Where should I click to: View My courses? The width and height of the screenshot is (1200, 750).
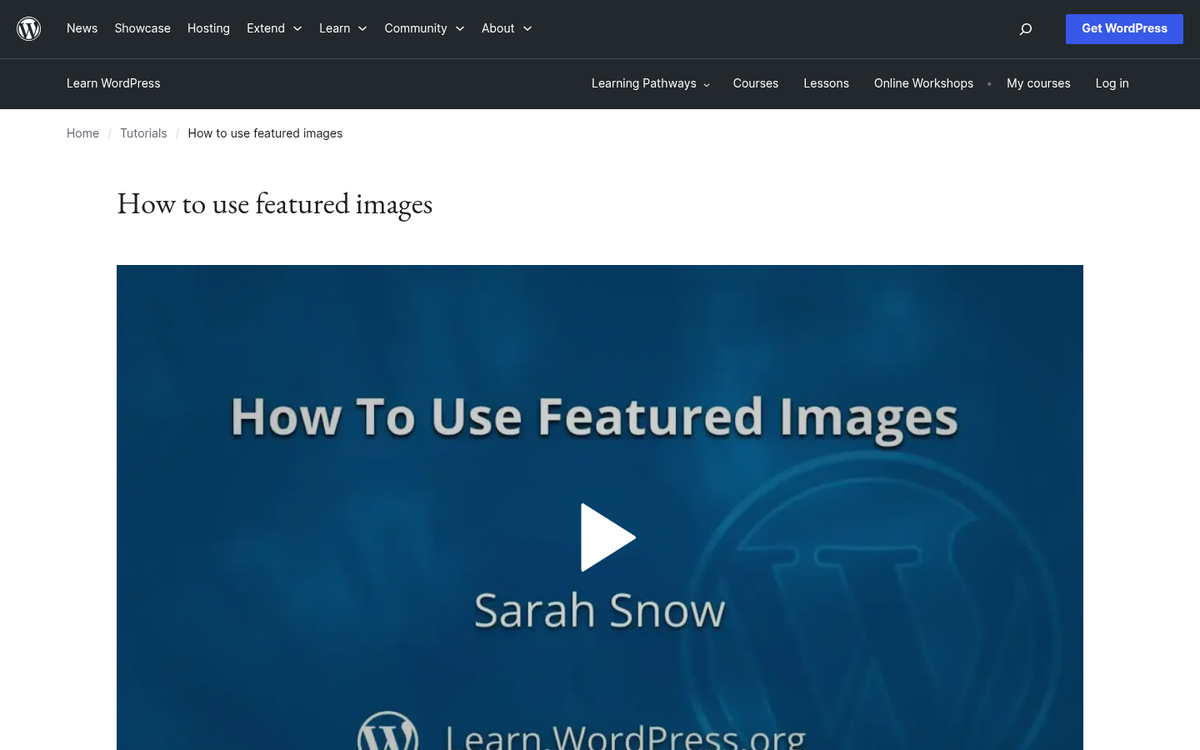1038,84
